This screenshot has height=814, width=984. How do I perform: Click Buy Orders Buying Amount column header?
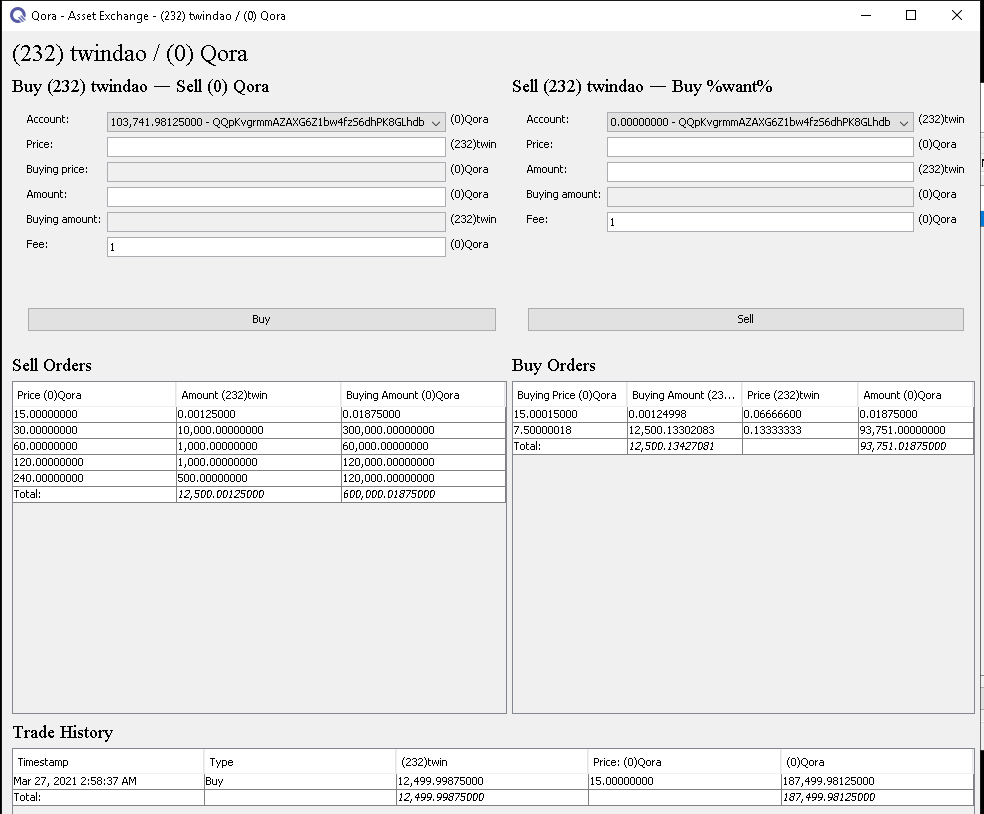(x=684, y=395)
